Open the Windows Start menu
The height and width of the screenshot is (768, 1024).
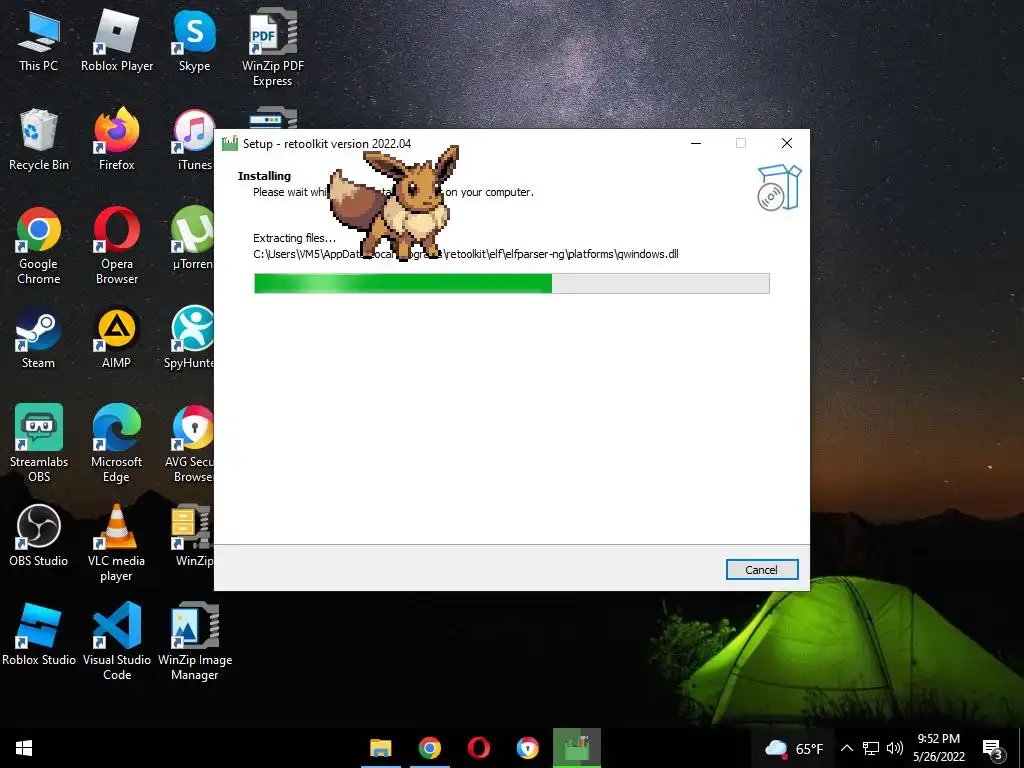[x=24, y=748]
